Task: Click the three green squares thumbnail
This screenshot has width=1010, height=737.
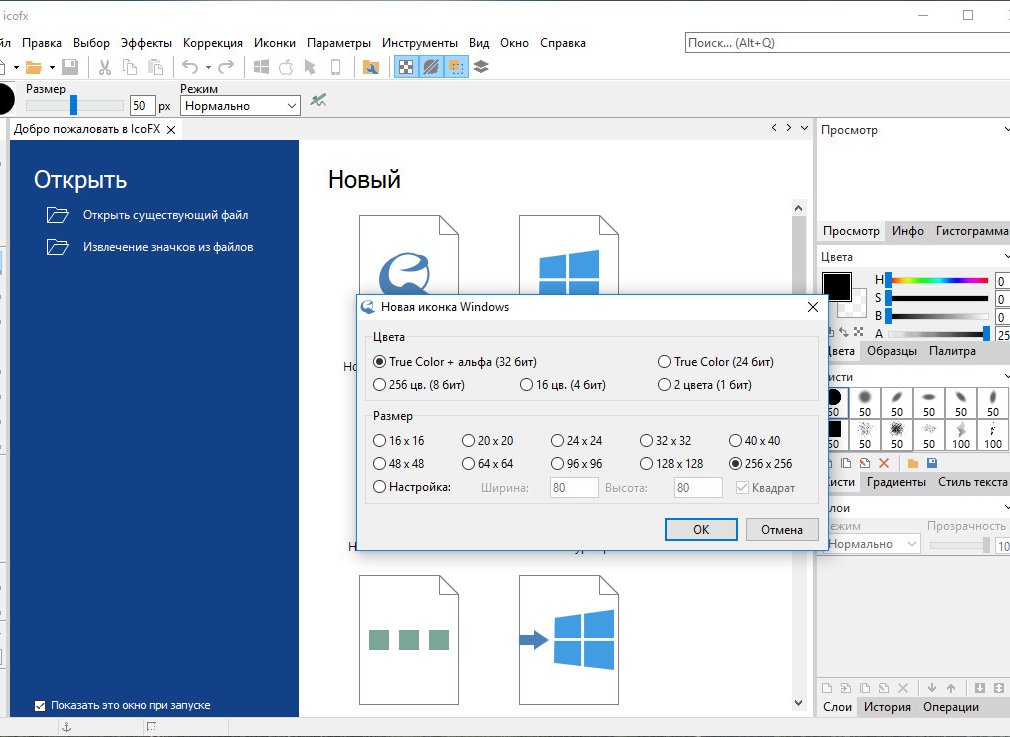Action: (408, 640)
